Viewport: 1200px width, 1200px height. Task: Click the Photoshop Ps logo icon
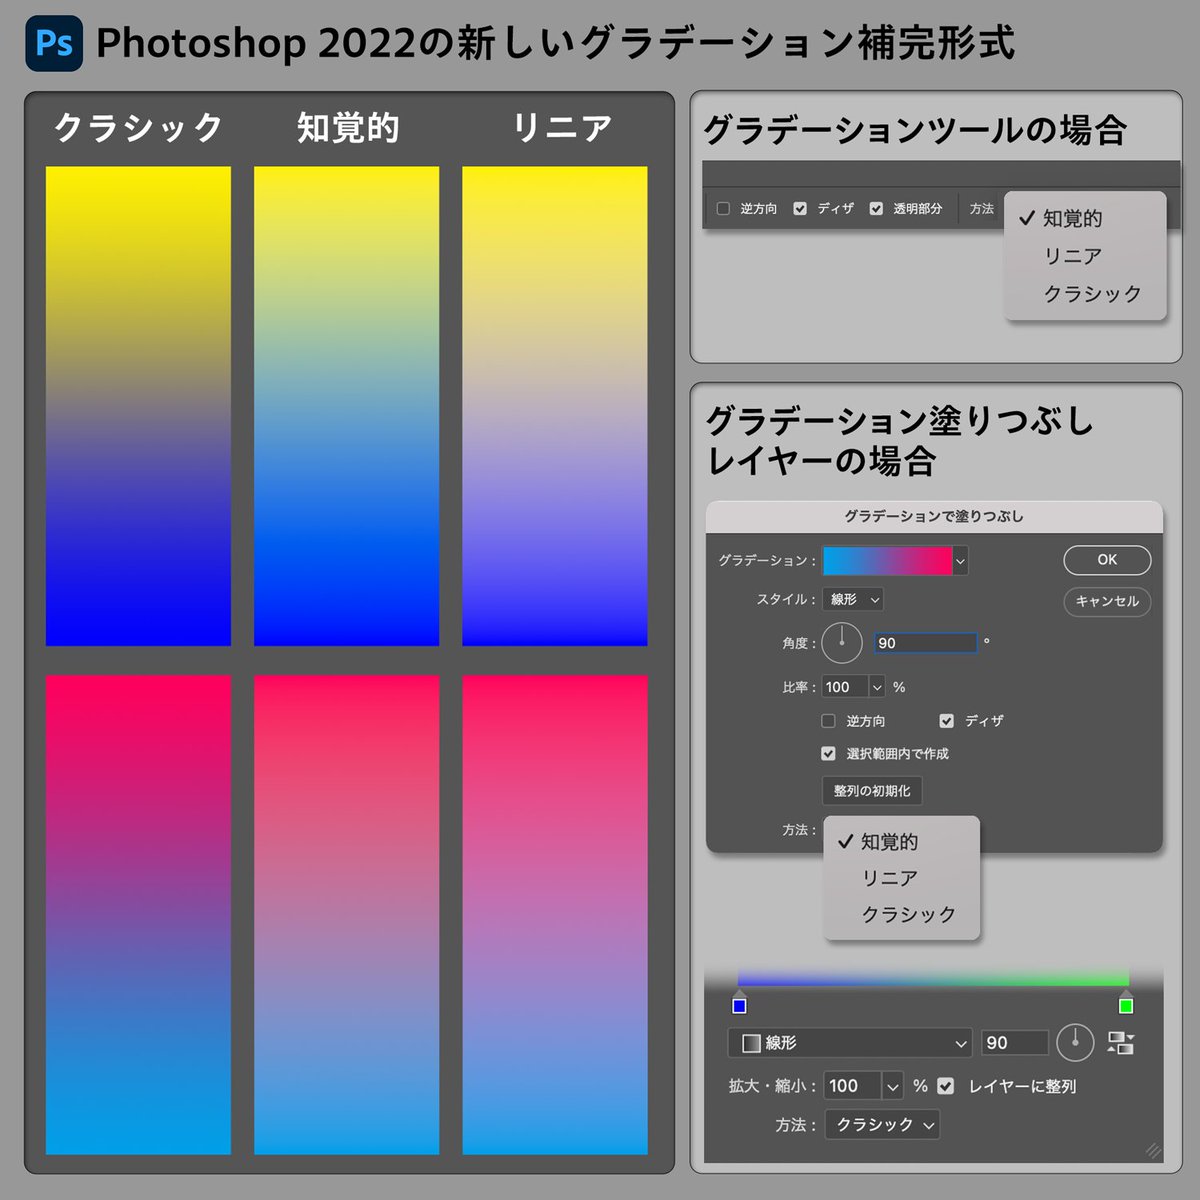coord(54,43)
